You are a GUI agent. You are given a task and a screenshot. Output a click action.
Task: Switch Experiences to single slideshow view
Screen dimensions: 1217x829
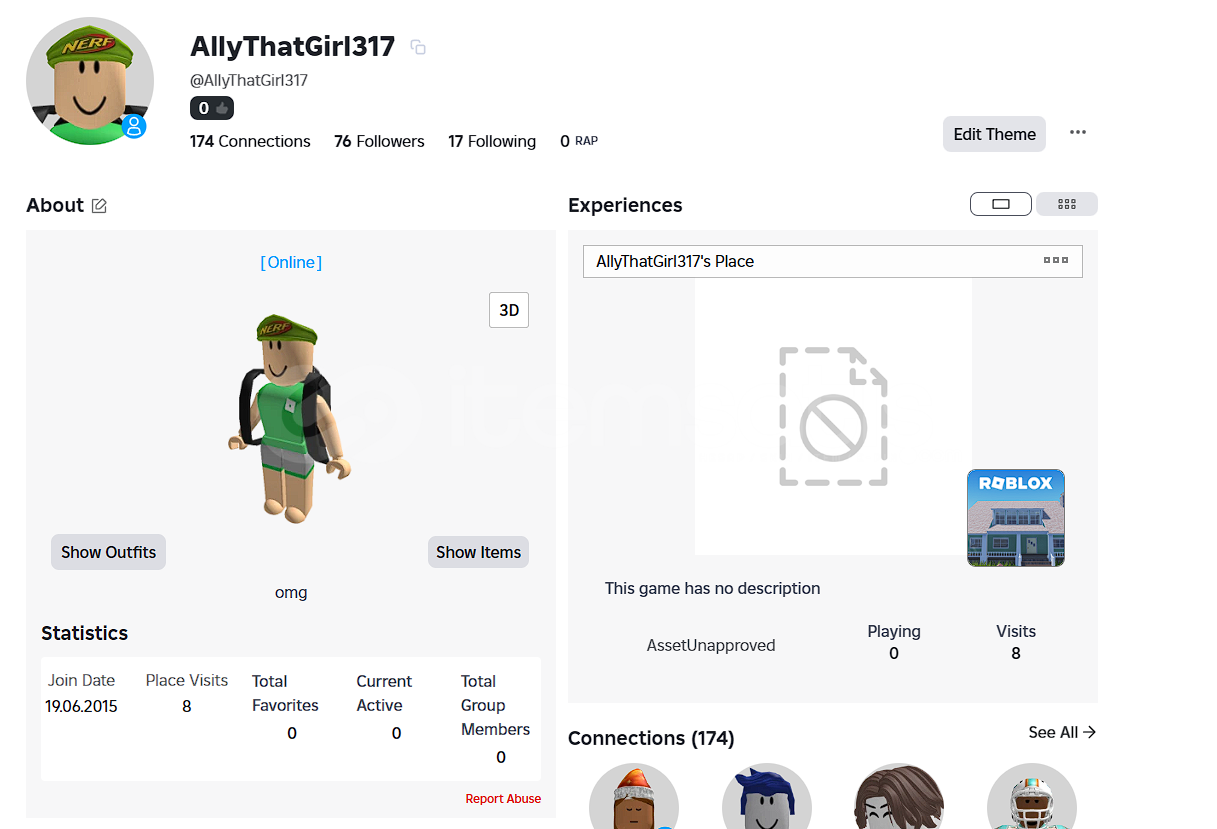point(1001,204)
